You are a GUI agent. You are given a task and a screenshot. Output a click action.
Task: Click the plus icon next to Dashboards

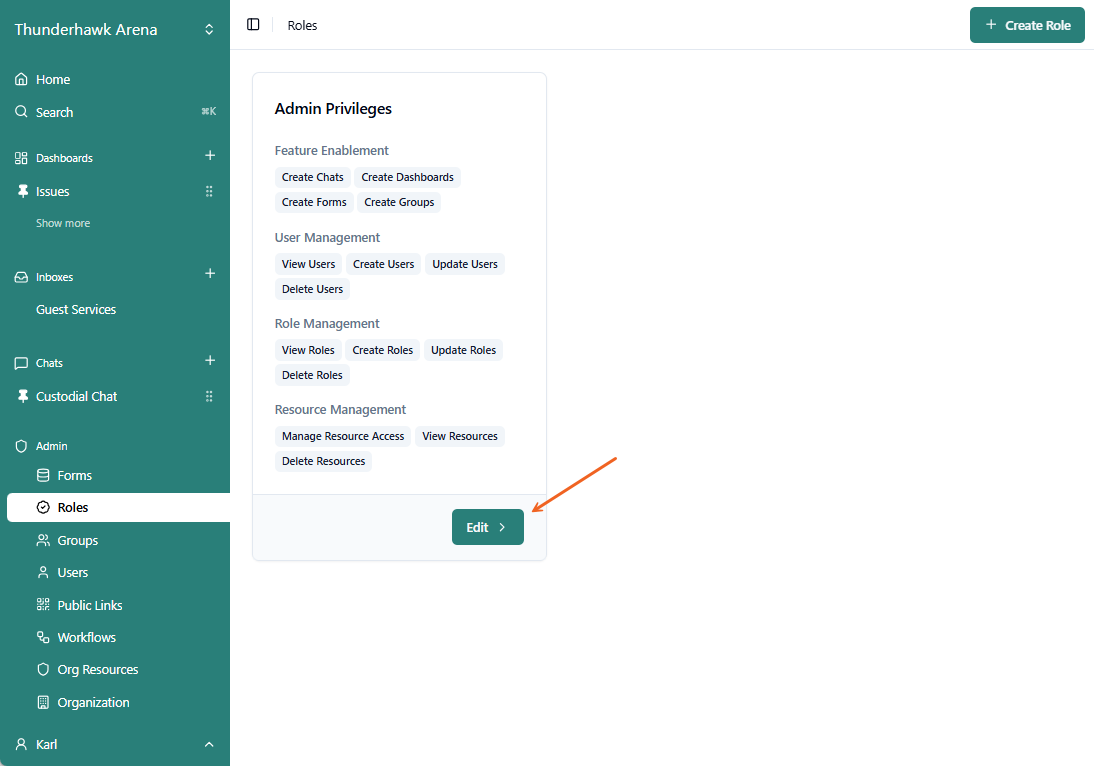click(x=210, y=156)
